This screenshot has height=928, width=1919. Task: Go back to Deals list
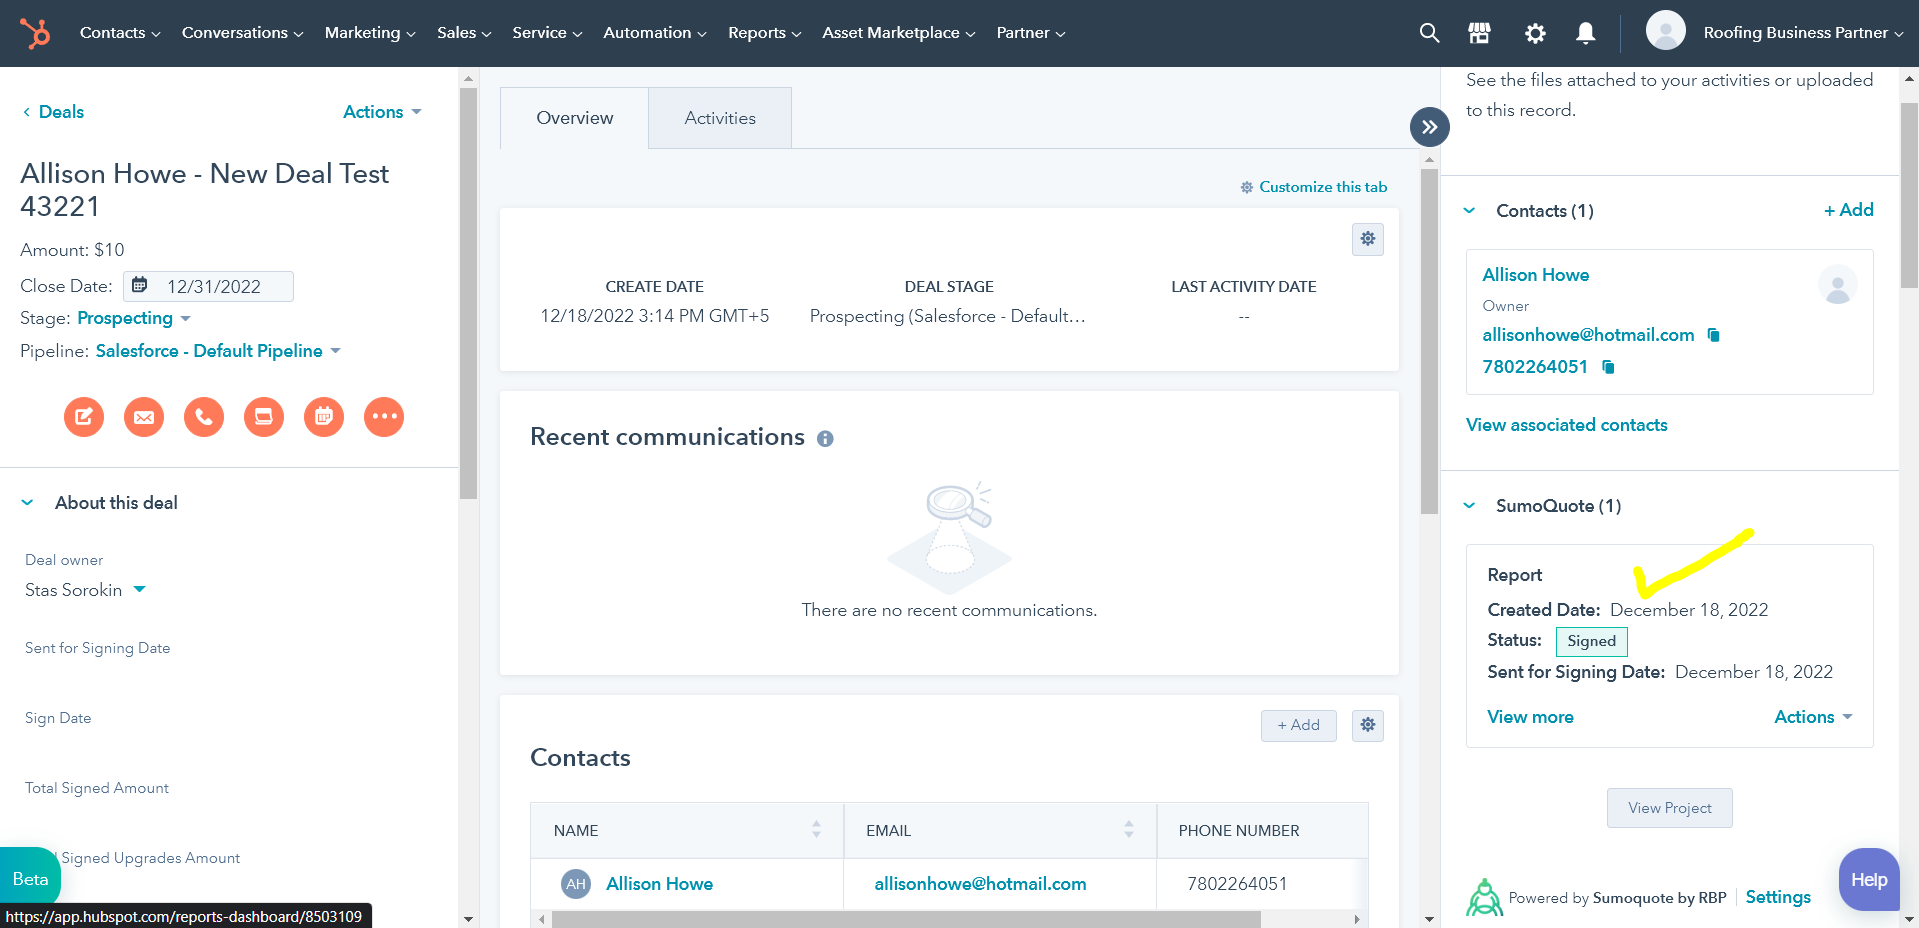(x=53, y=112)
